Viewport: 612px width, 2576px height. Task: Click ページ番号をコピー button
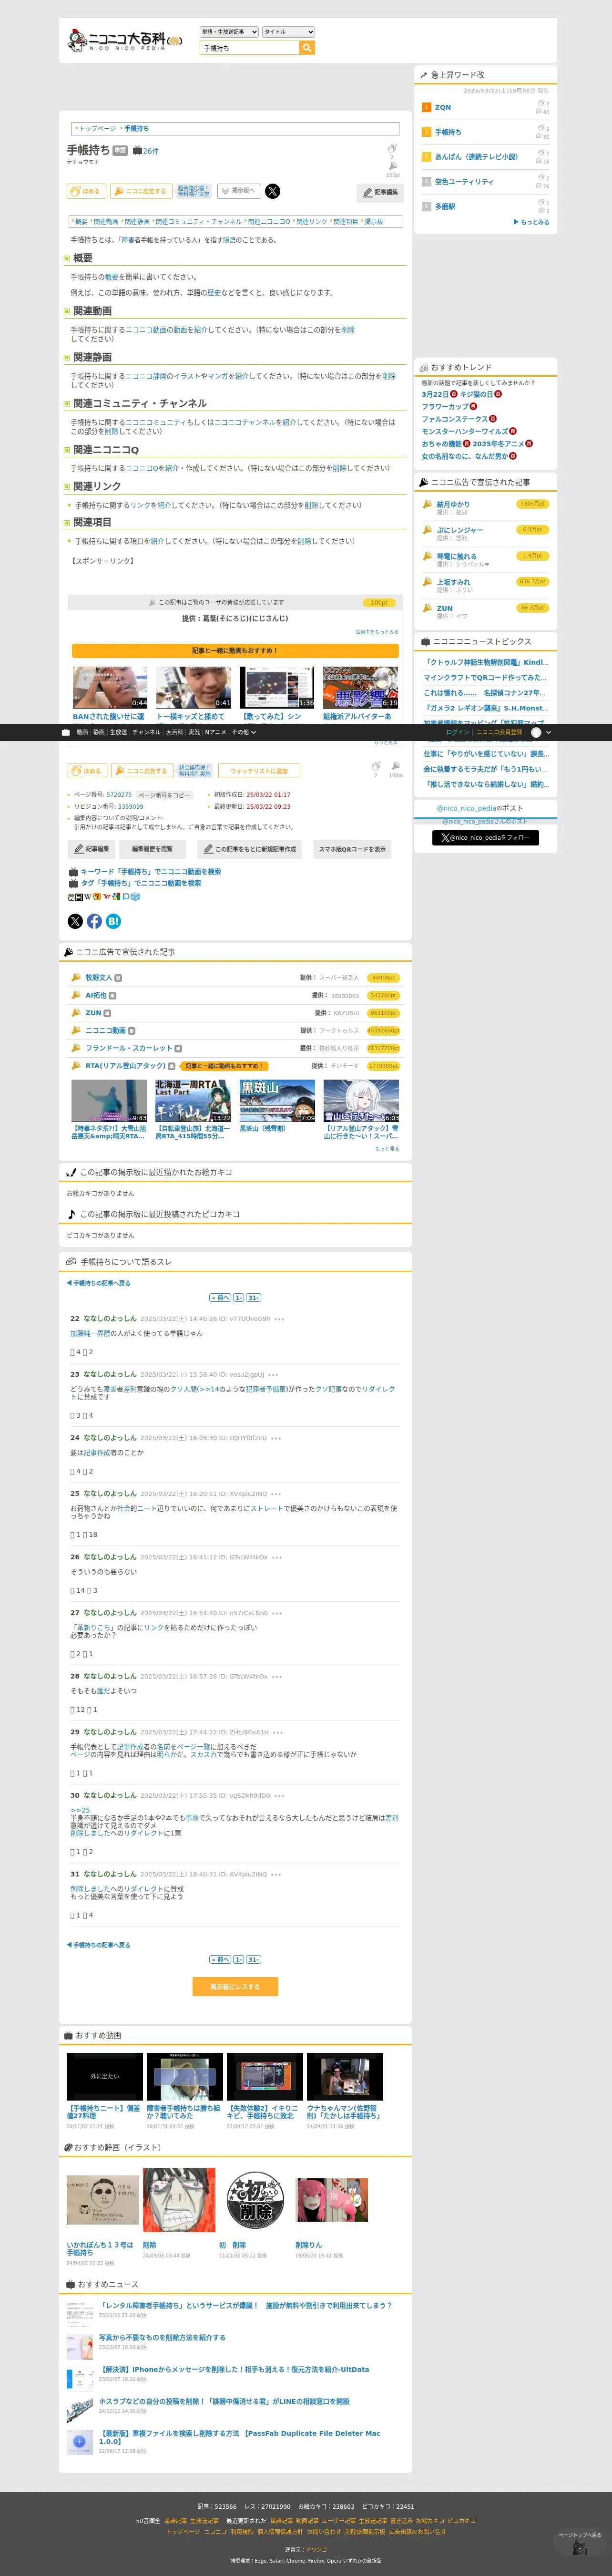[x=164, y=794]
